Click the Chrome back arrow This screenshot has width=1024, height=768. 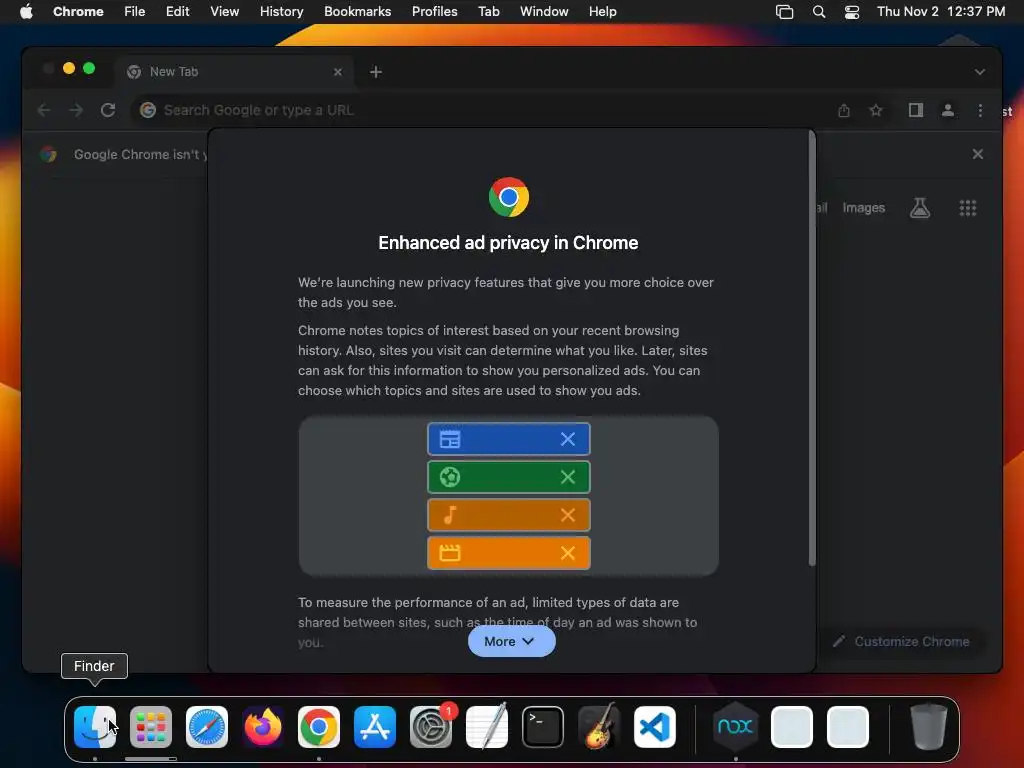(44, 110)
